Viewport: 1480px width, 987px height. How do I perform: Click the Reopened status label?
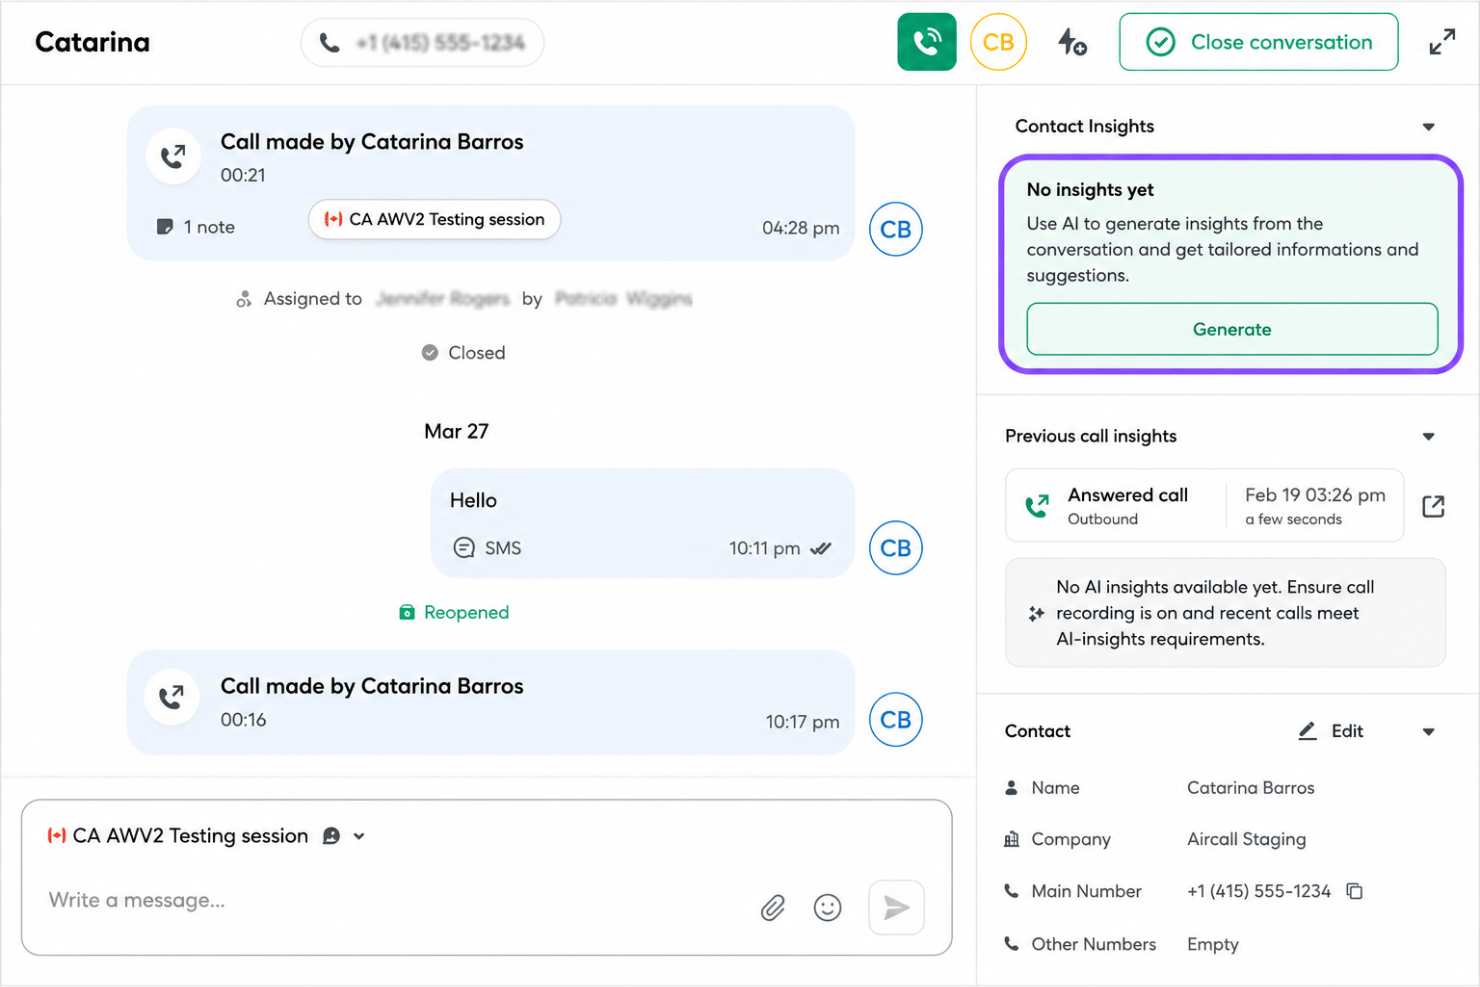[454, 612]
